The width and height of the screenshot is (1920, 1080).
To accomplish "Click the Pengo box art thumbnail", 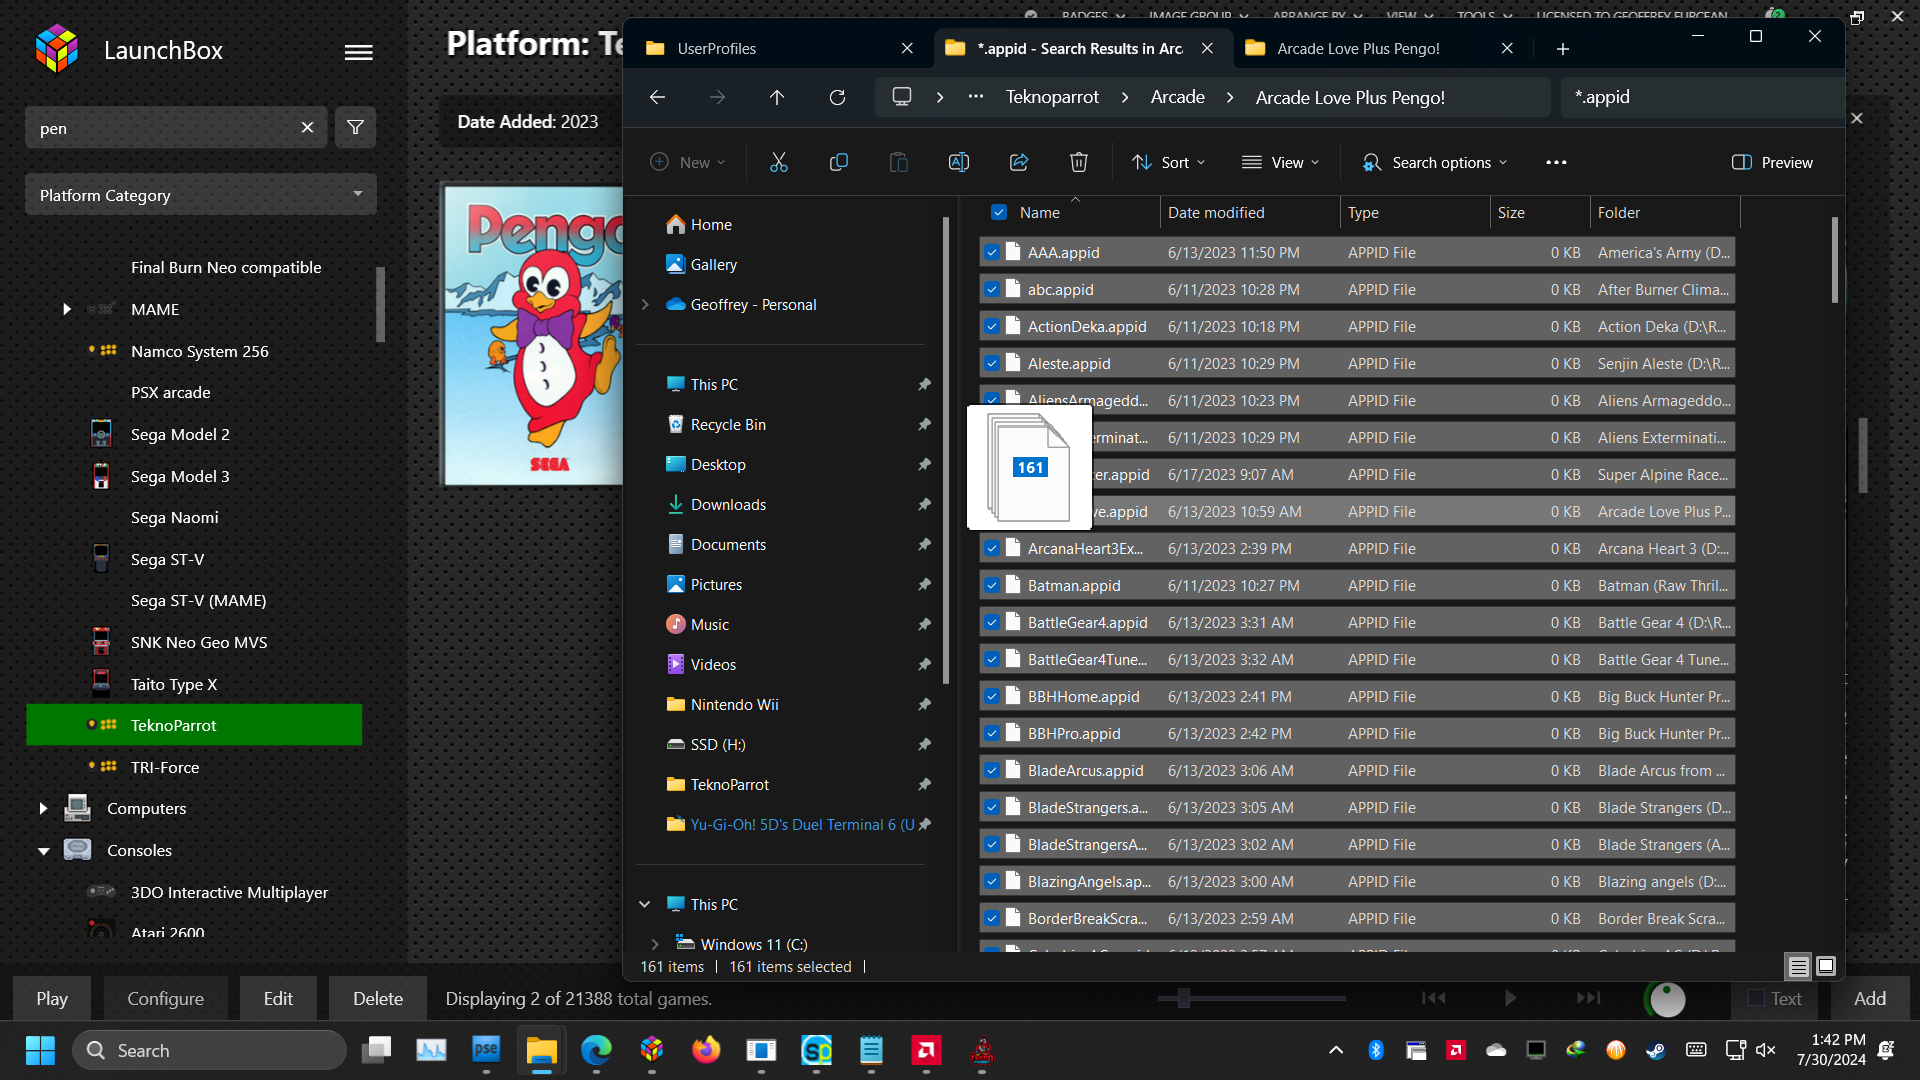I will tap(534, 335).
